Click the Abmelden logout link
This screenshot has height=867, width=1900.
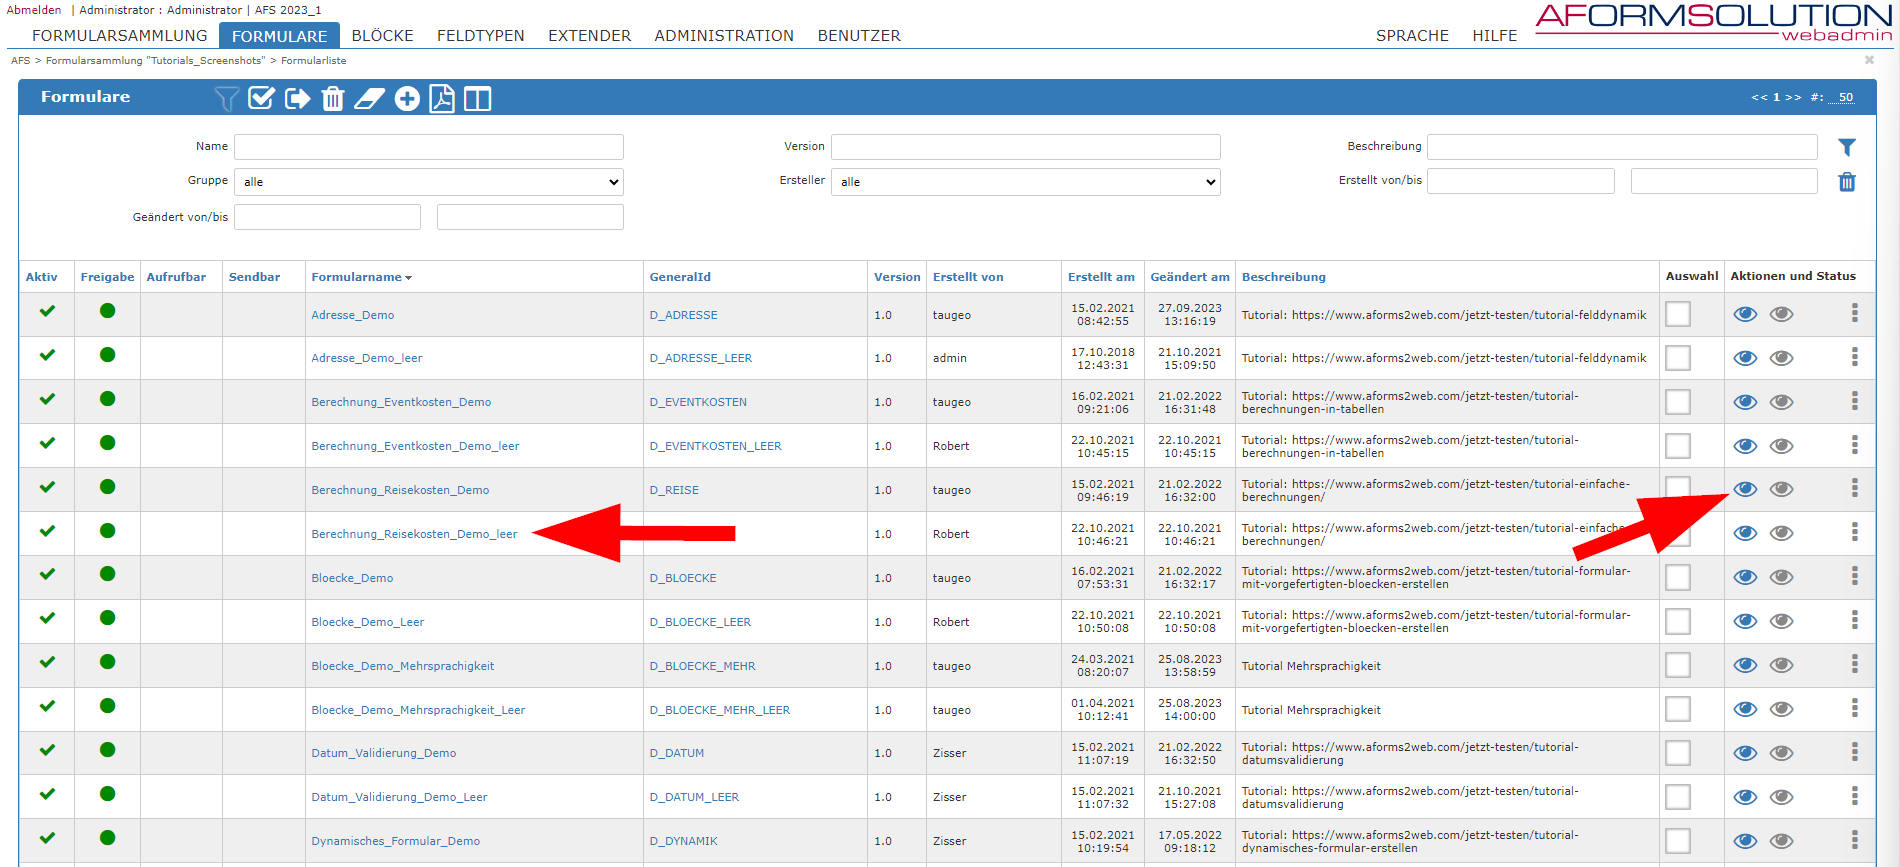tap(34, 10)
